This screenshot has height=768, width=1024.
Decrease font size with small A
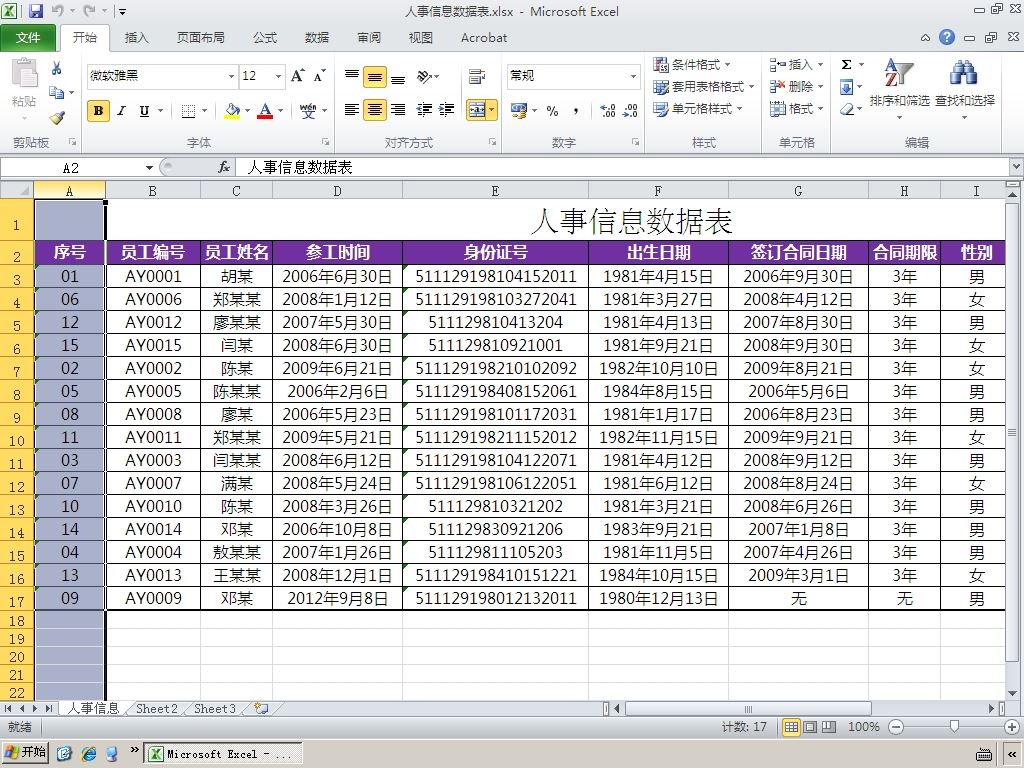pos(319,76)
